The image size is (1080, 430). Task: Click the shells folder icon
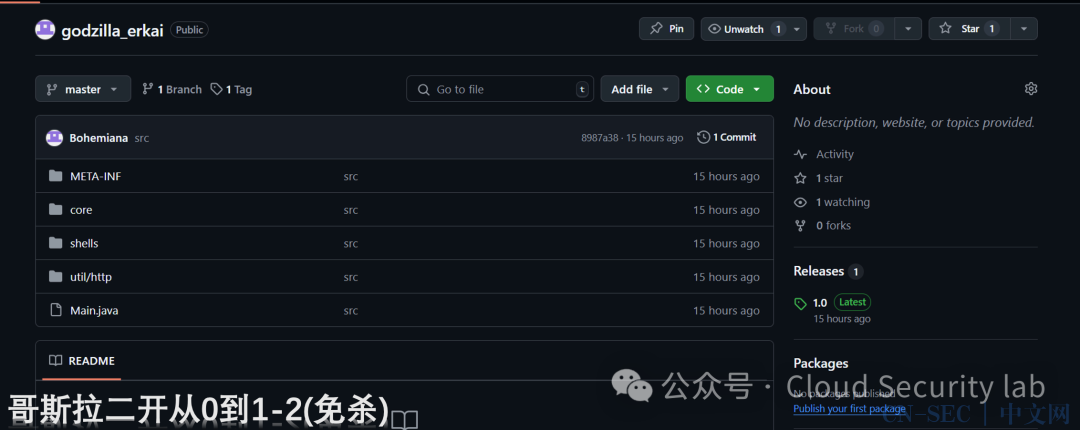tap(56, 243)
